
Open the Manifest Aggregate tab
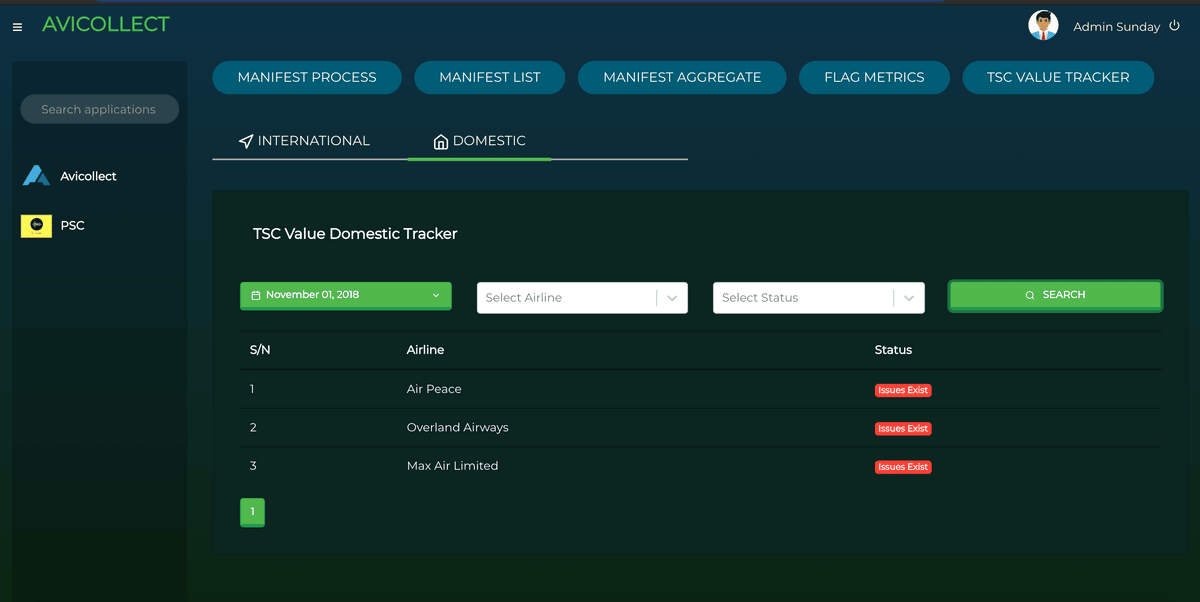point(682,77)
